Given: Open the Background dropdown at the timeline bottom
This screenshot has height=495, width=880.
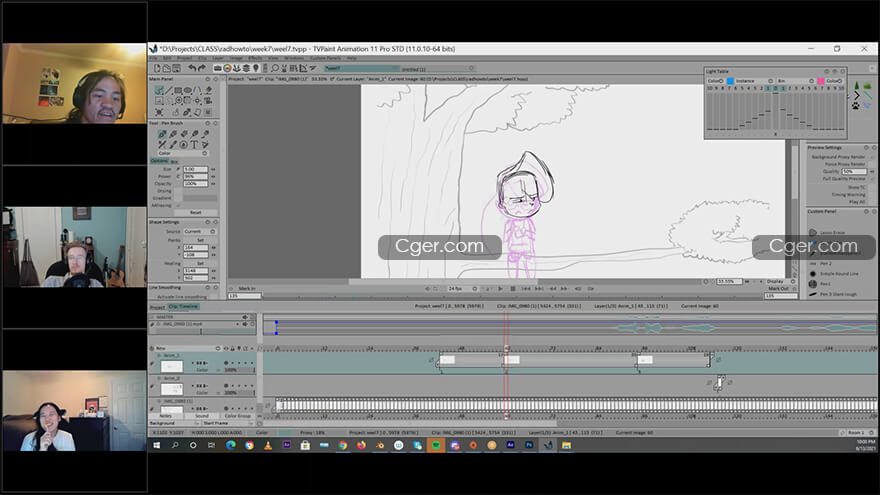Looking at the screenshot, I should (x=173, y=423).
